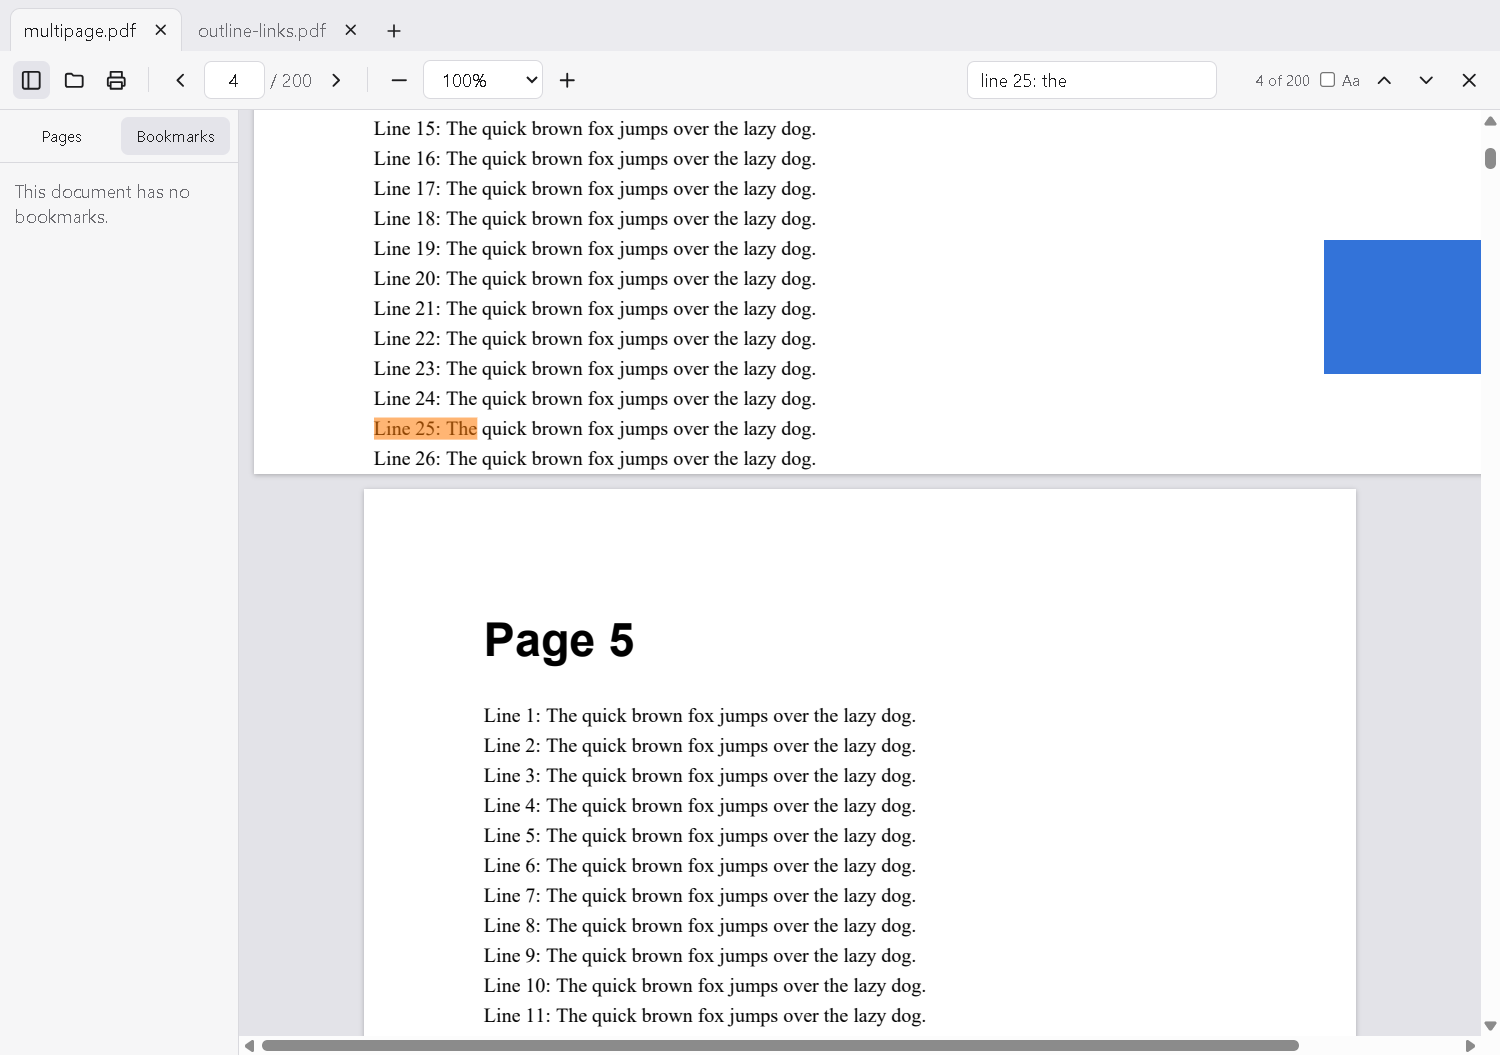This screenshot has width=1500, height=1055.
Task: Open a new tab with plus icon
Action: (394, 31)
